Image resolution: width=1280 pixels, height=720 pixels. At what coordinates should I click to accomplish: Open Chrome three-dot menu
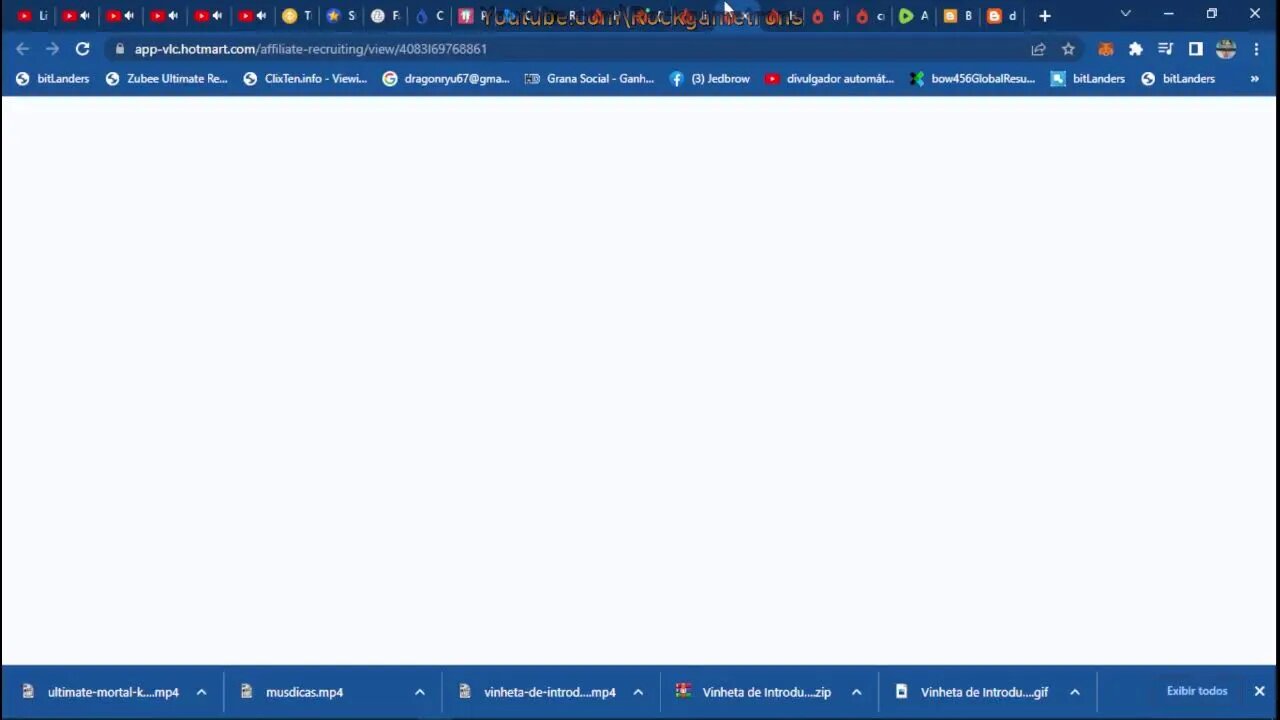[x=1256, y=49]
